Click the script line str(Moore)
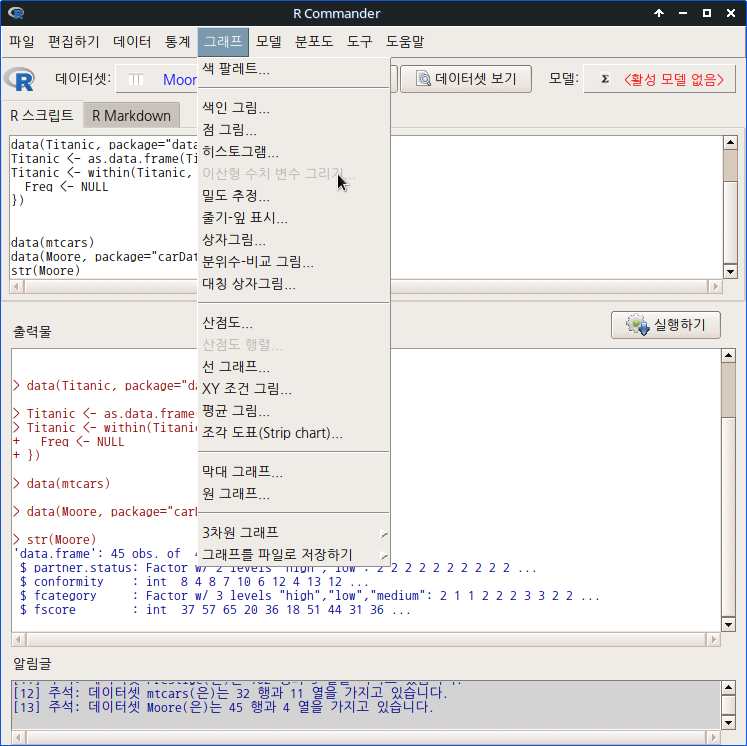Image resolution: width=747 pixels, height=746 pixels. point(46,271)
